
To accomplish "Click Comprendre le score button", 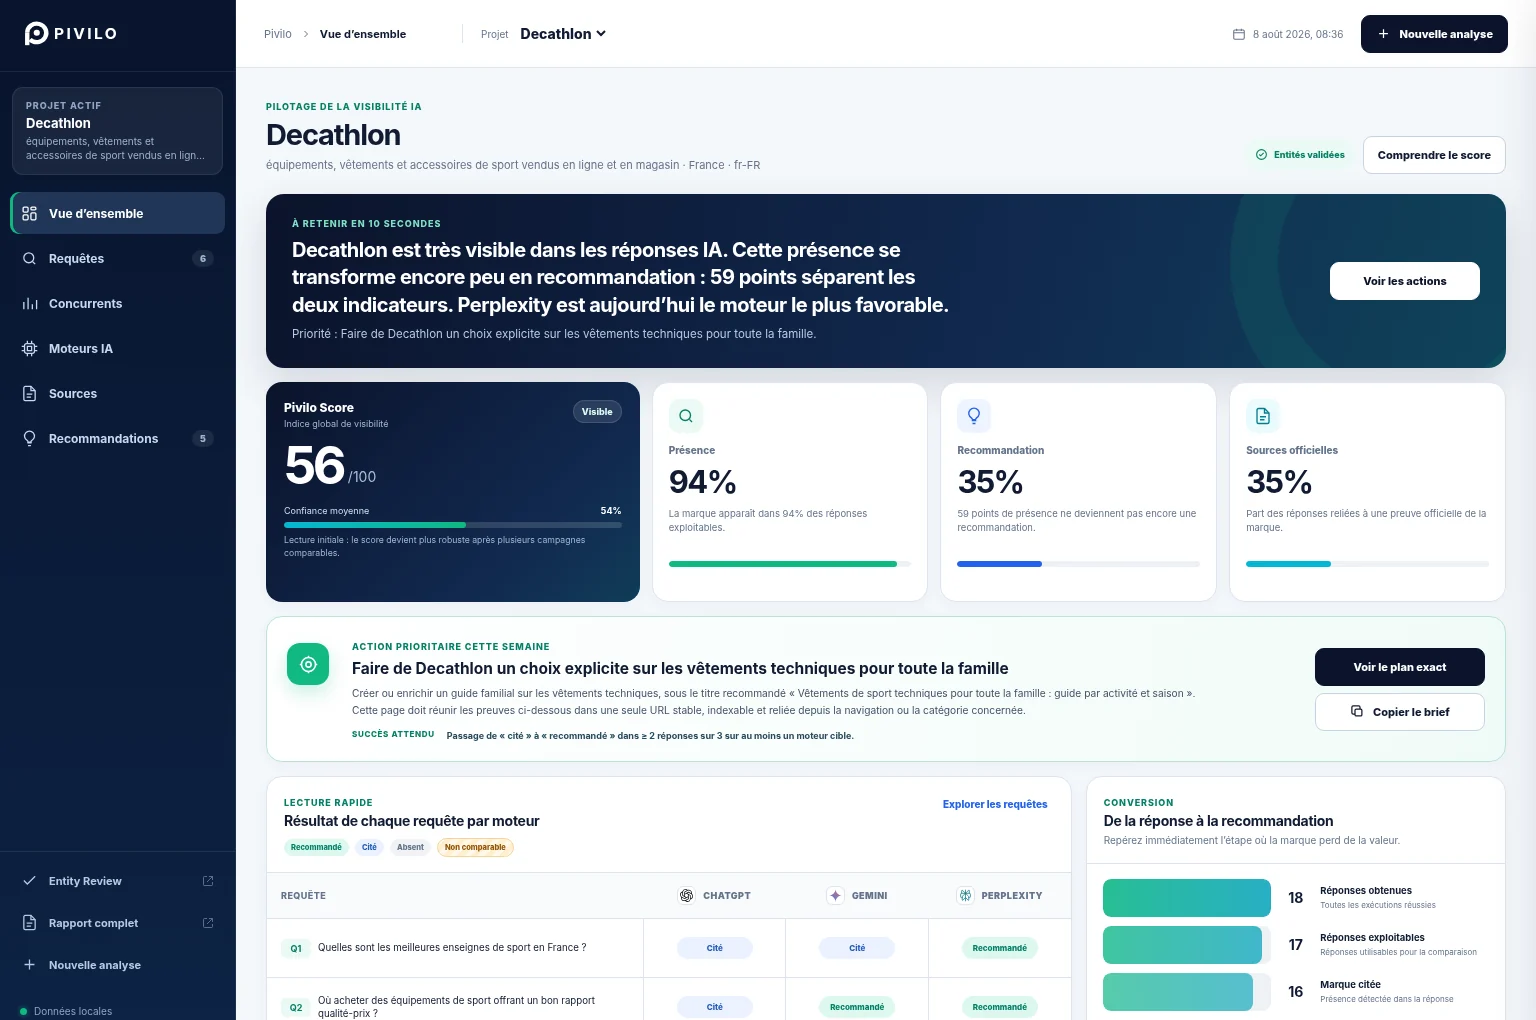I will [x=1434, y=155].
